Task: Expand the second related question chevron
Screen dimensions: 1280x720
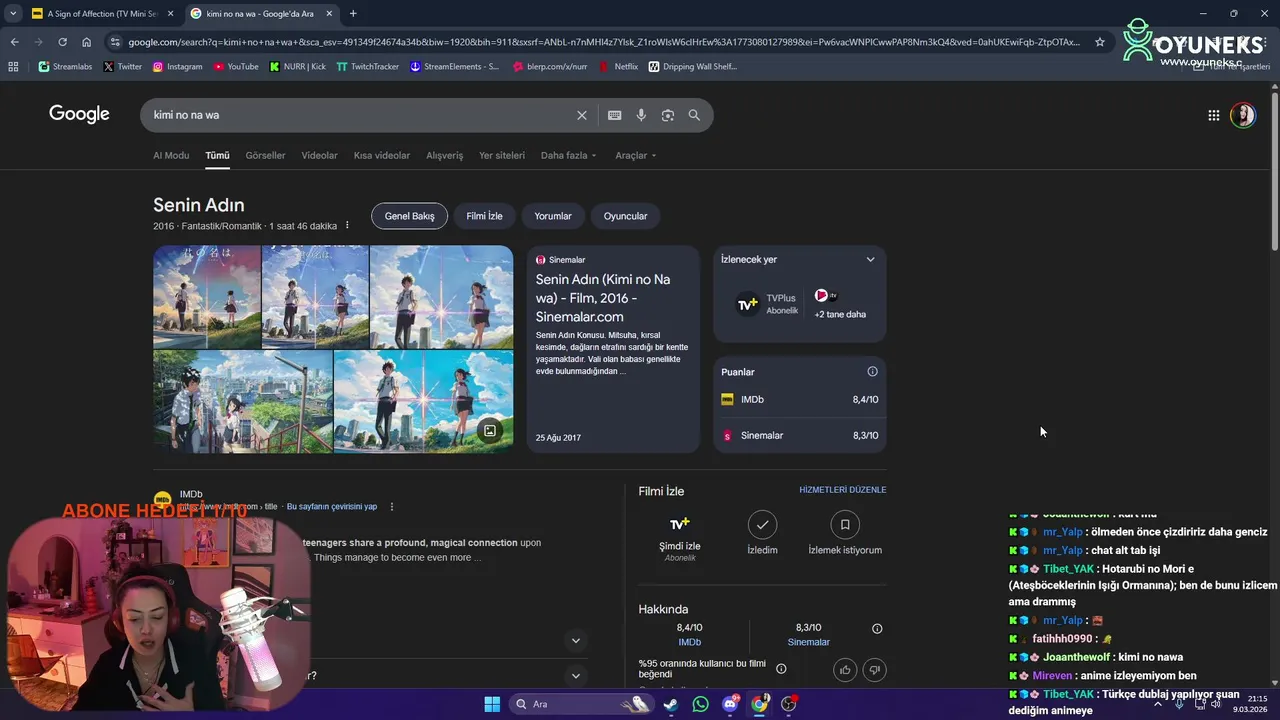Action: pos(575,676)
